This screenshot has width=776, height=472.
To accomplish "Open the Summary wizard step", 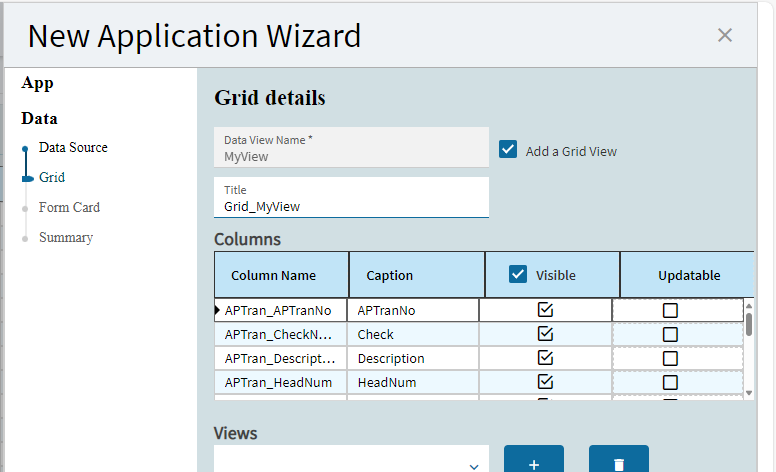I will pyautogui.click(x=66, y=237).
